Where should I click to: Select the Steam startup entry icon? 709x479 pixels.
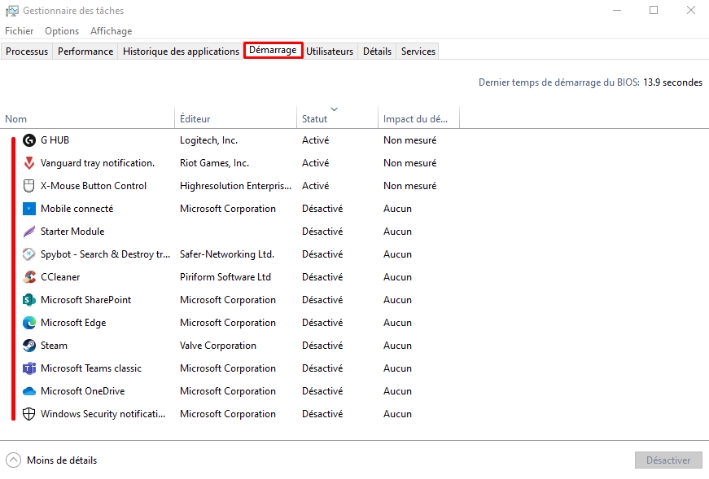pyautogui.click(x=29, y=346)
